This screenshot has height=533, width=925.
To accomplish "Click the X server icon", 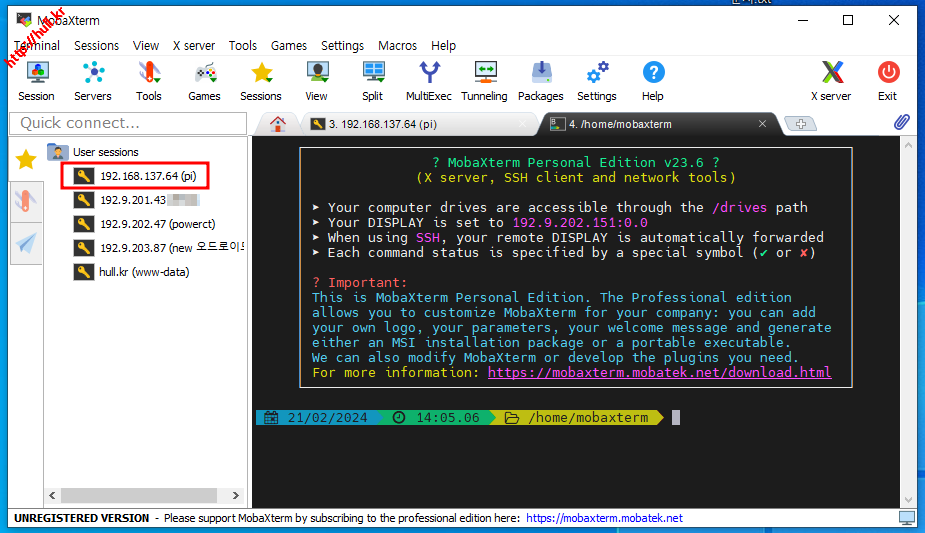I will (x=831, y=80).
